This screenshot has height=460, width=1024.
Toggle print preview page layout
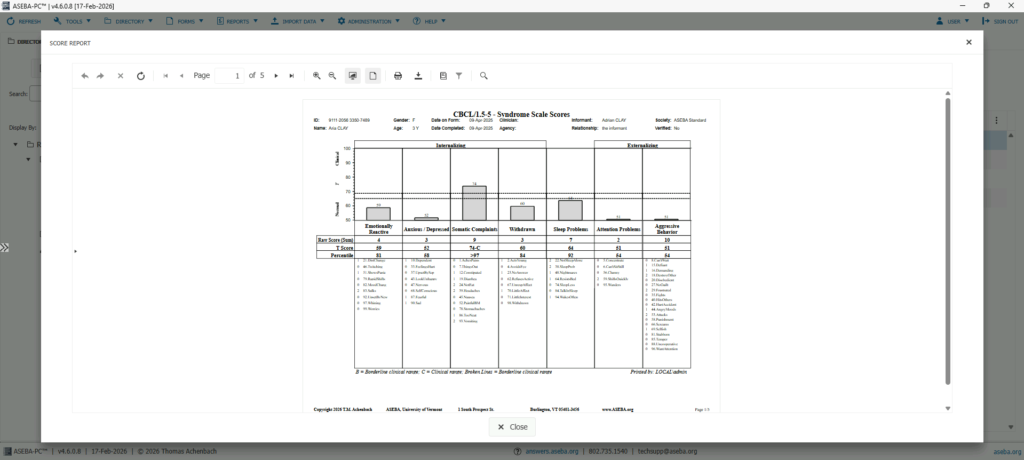[x=372, y=76]
